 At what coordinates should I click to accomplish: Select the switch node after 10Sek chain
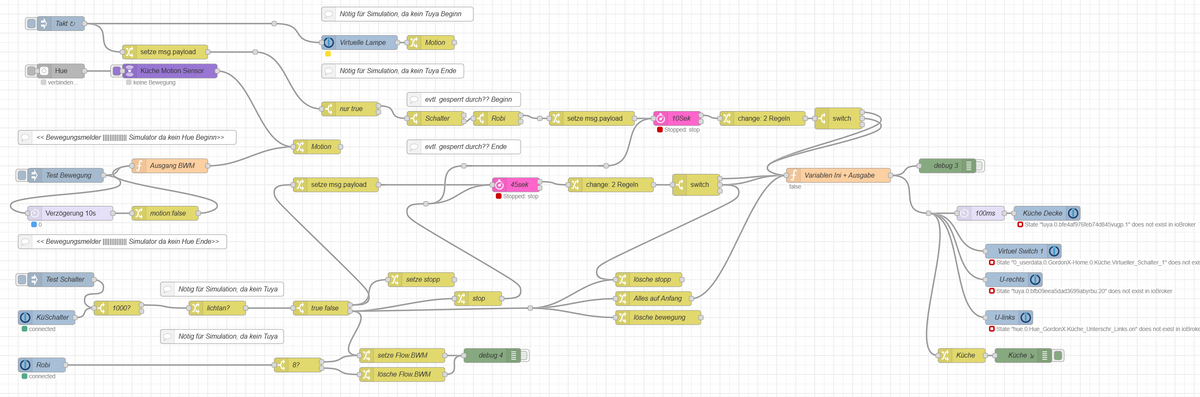click(x=838, y=118)
